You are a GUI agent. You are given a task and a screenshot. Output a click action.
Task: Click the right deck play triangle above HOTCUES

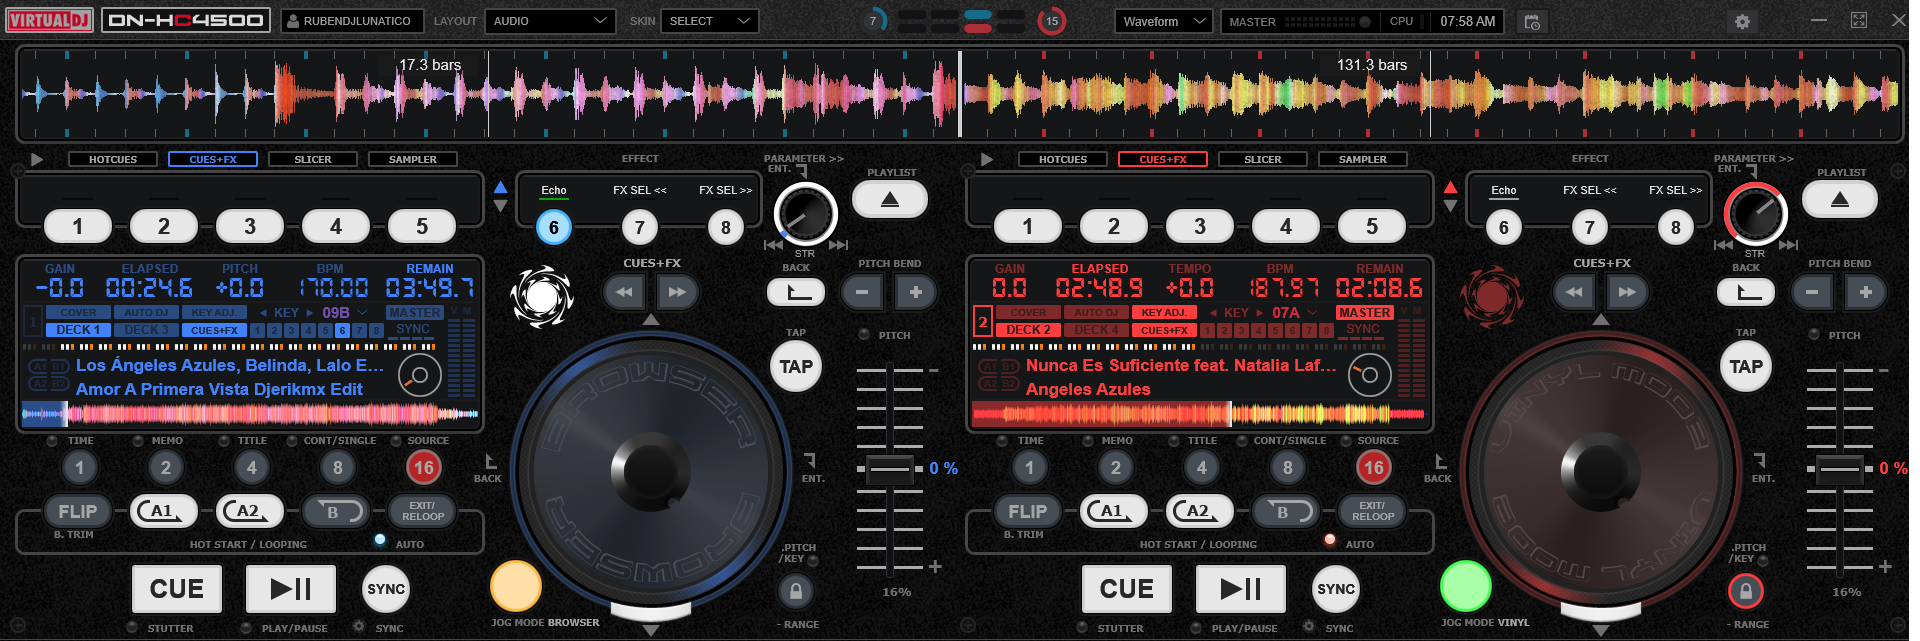(987, 159)
